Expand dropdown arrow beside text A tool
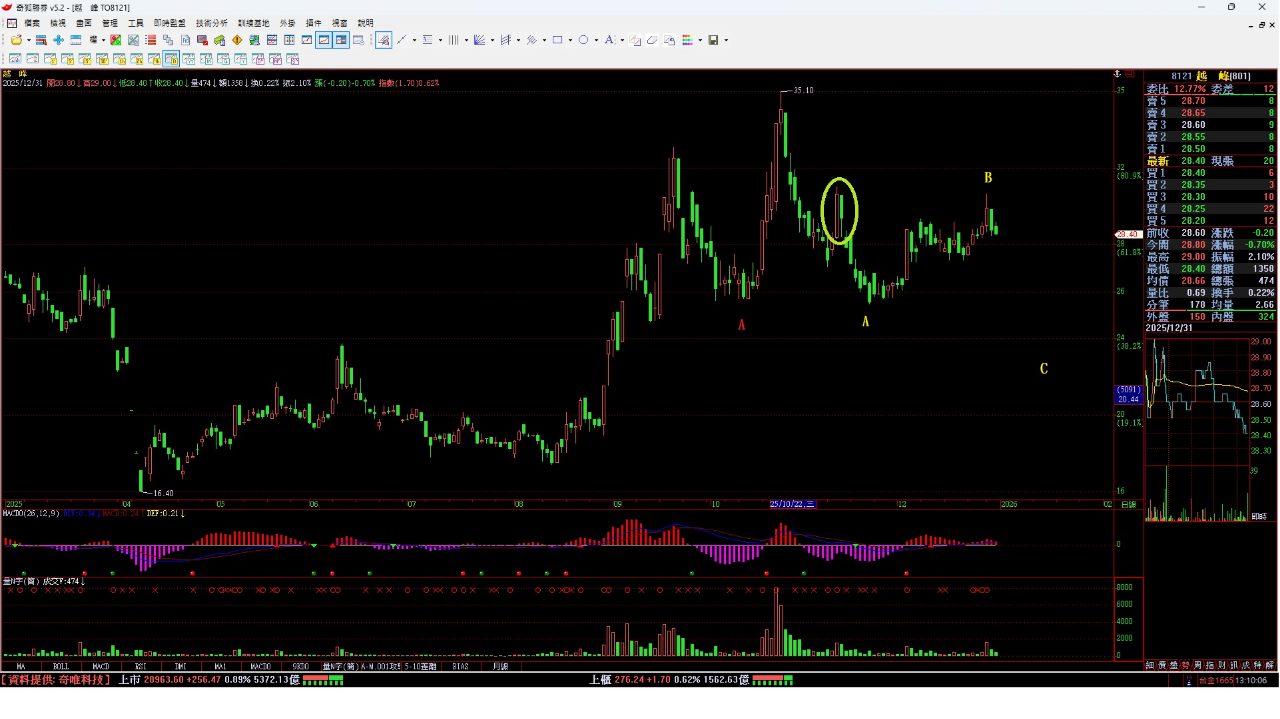Screen dimensions: 1280x719 (622, 40)
